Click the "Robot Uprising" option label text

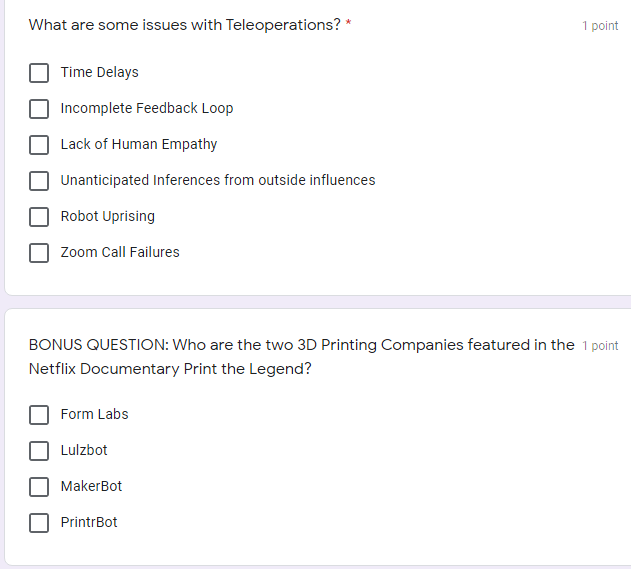(107, 217)
